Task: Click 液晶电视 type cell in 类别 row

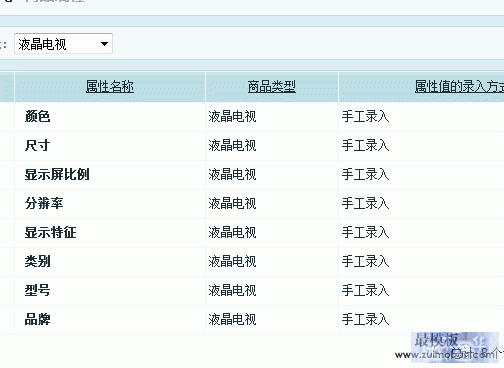Action: pyautogui.click(x=232, y=262)
